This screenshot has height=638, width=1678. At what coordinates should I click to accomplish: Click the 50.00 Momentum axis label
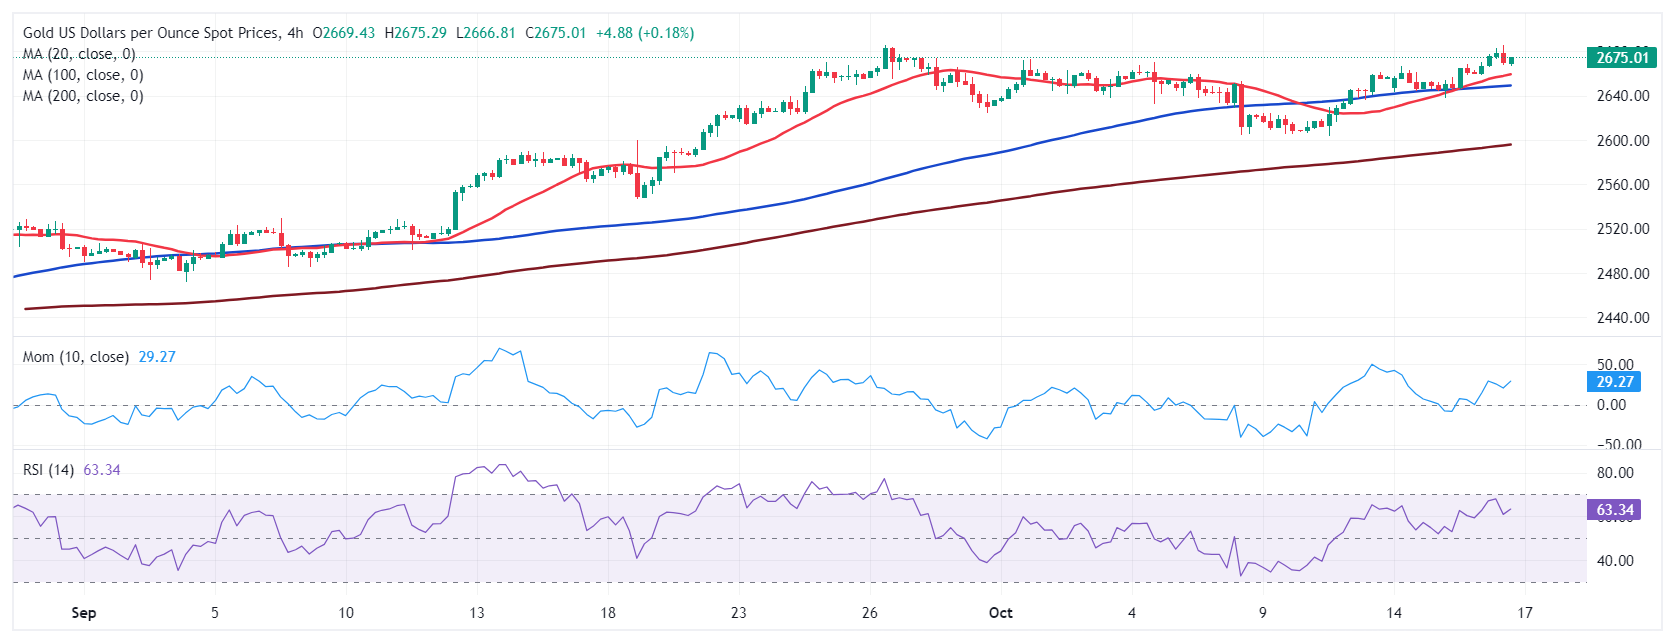(1615, 365)
